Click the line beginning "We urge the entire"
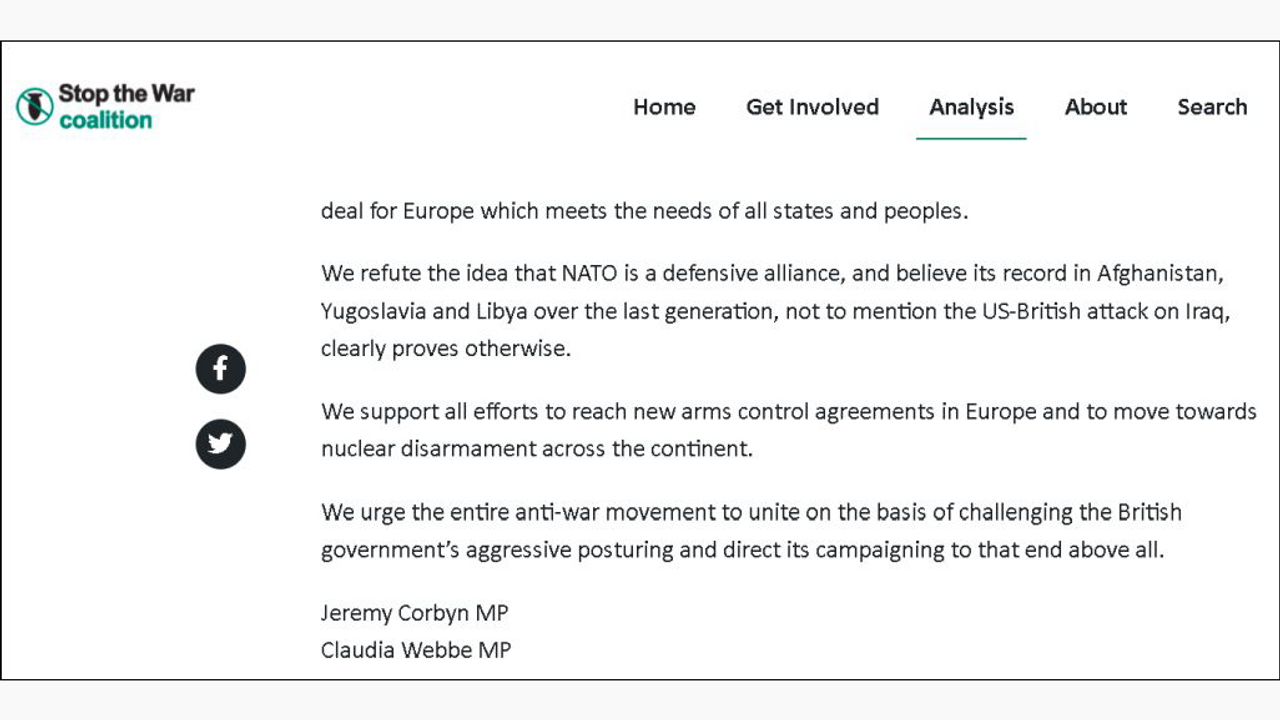This screenshot has height=720, width=1280. pos(750,513)
